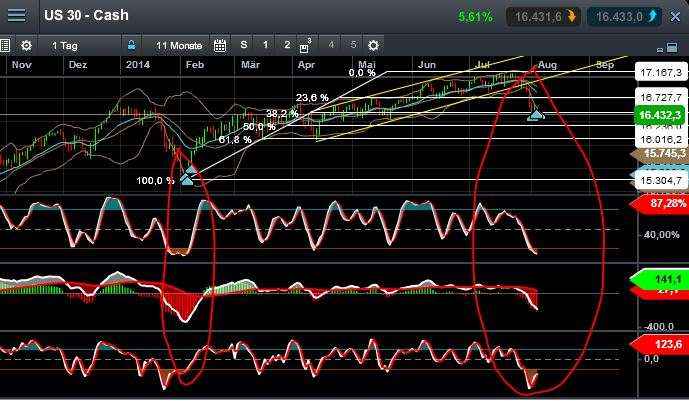The width and height of the screenshot is (689, 401).
Task: Select the S layout preset
Action: 244,45
